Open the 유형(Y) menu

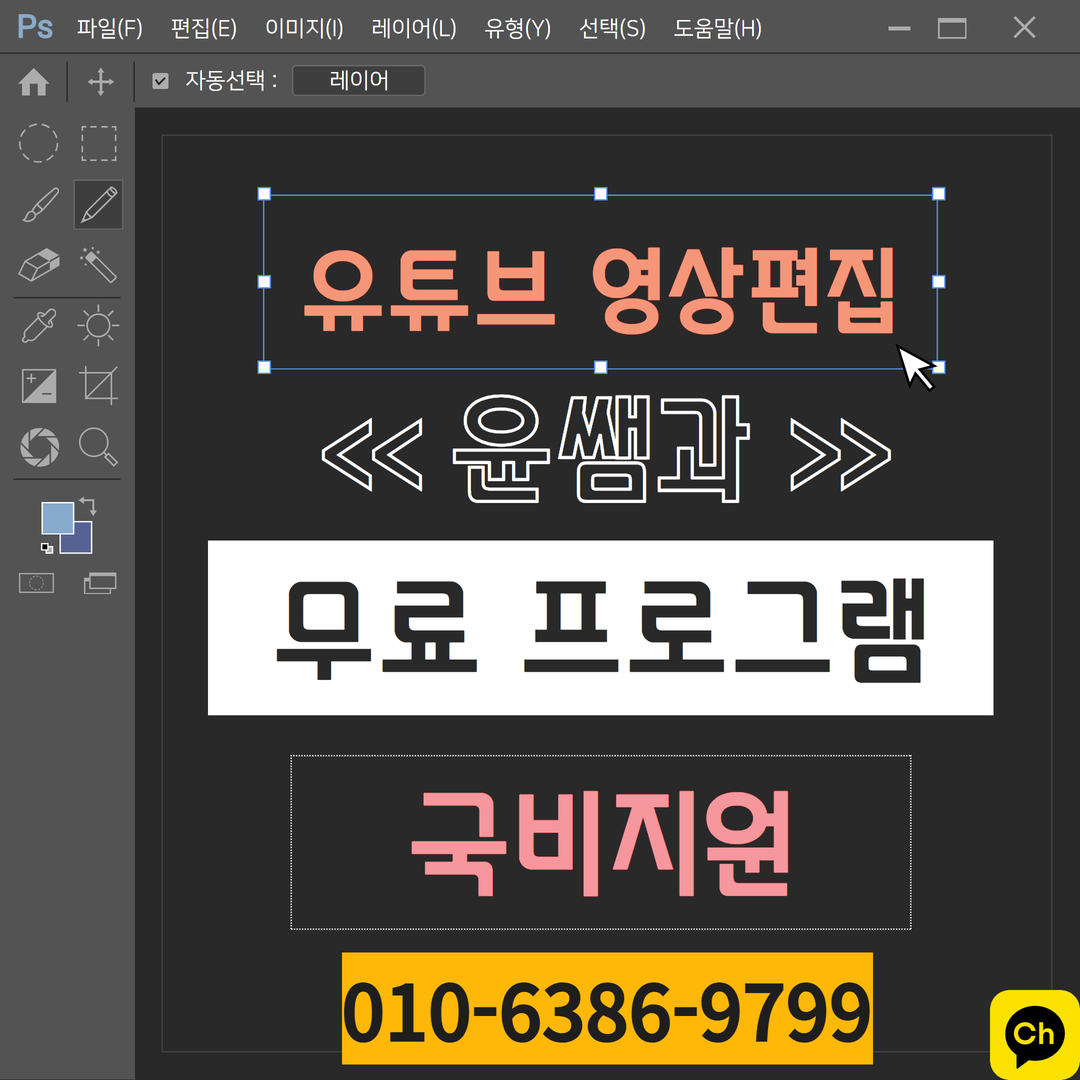518,28
